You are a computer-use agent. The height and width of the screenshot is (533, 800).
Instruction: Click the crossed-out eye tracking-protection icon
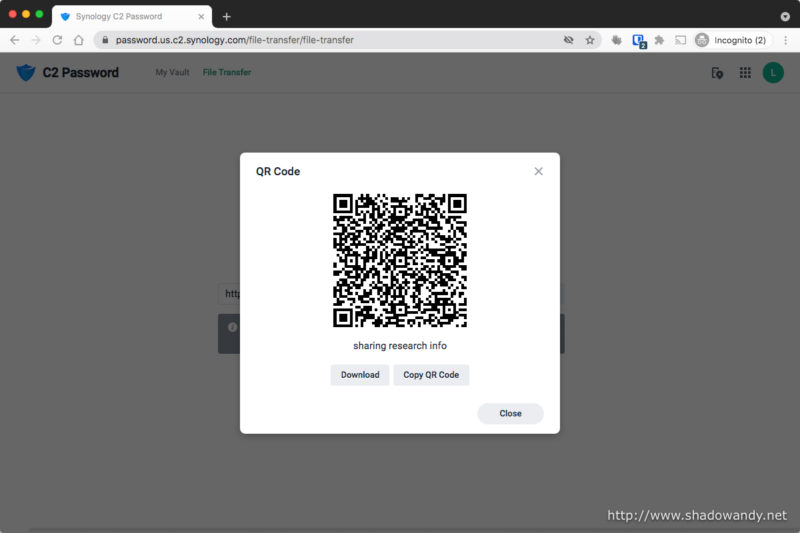tap(568, 40)
